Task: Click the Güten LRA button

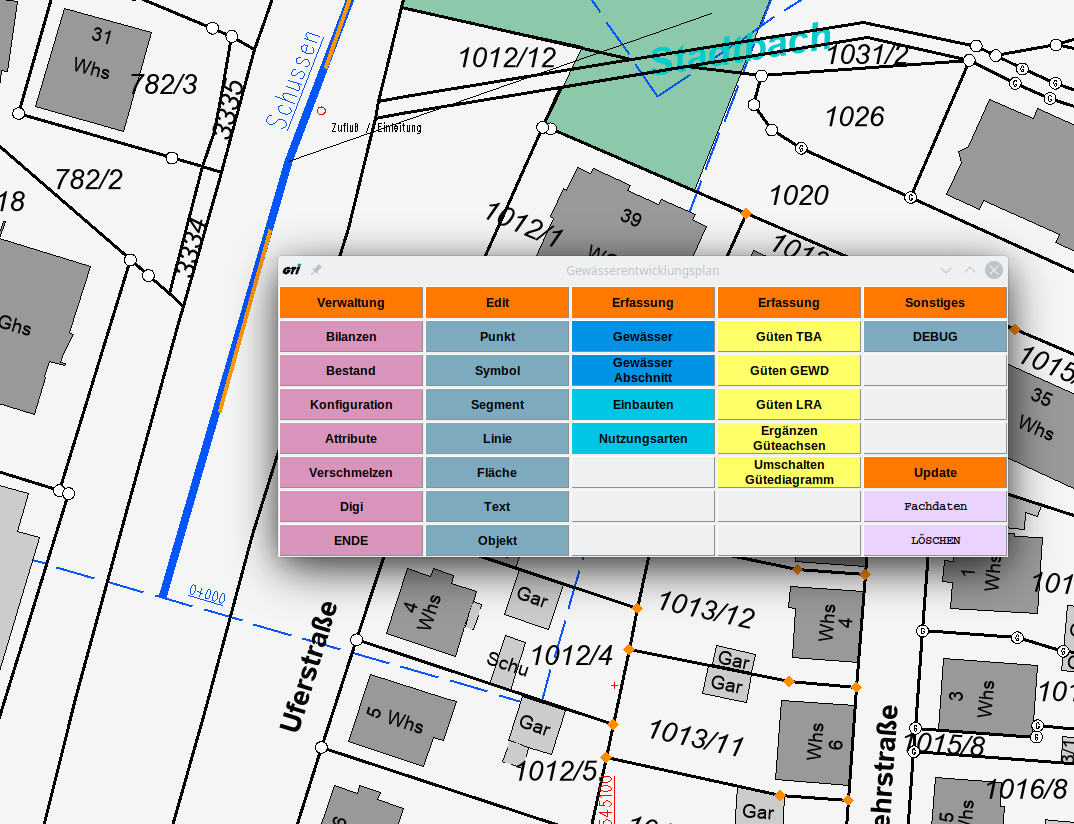Action: pos(789,405)
